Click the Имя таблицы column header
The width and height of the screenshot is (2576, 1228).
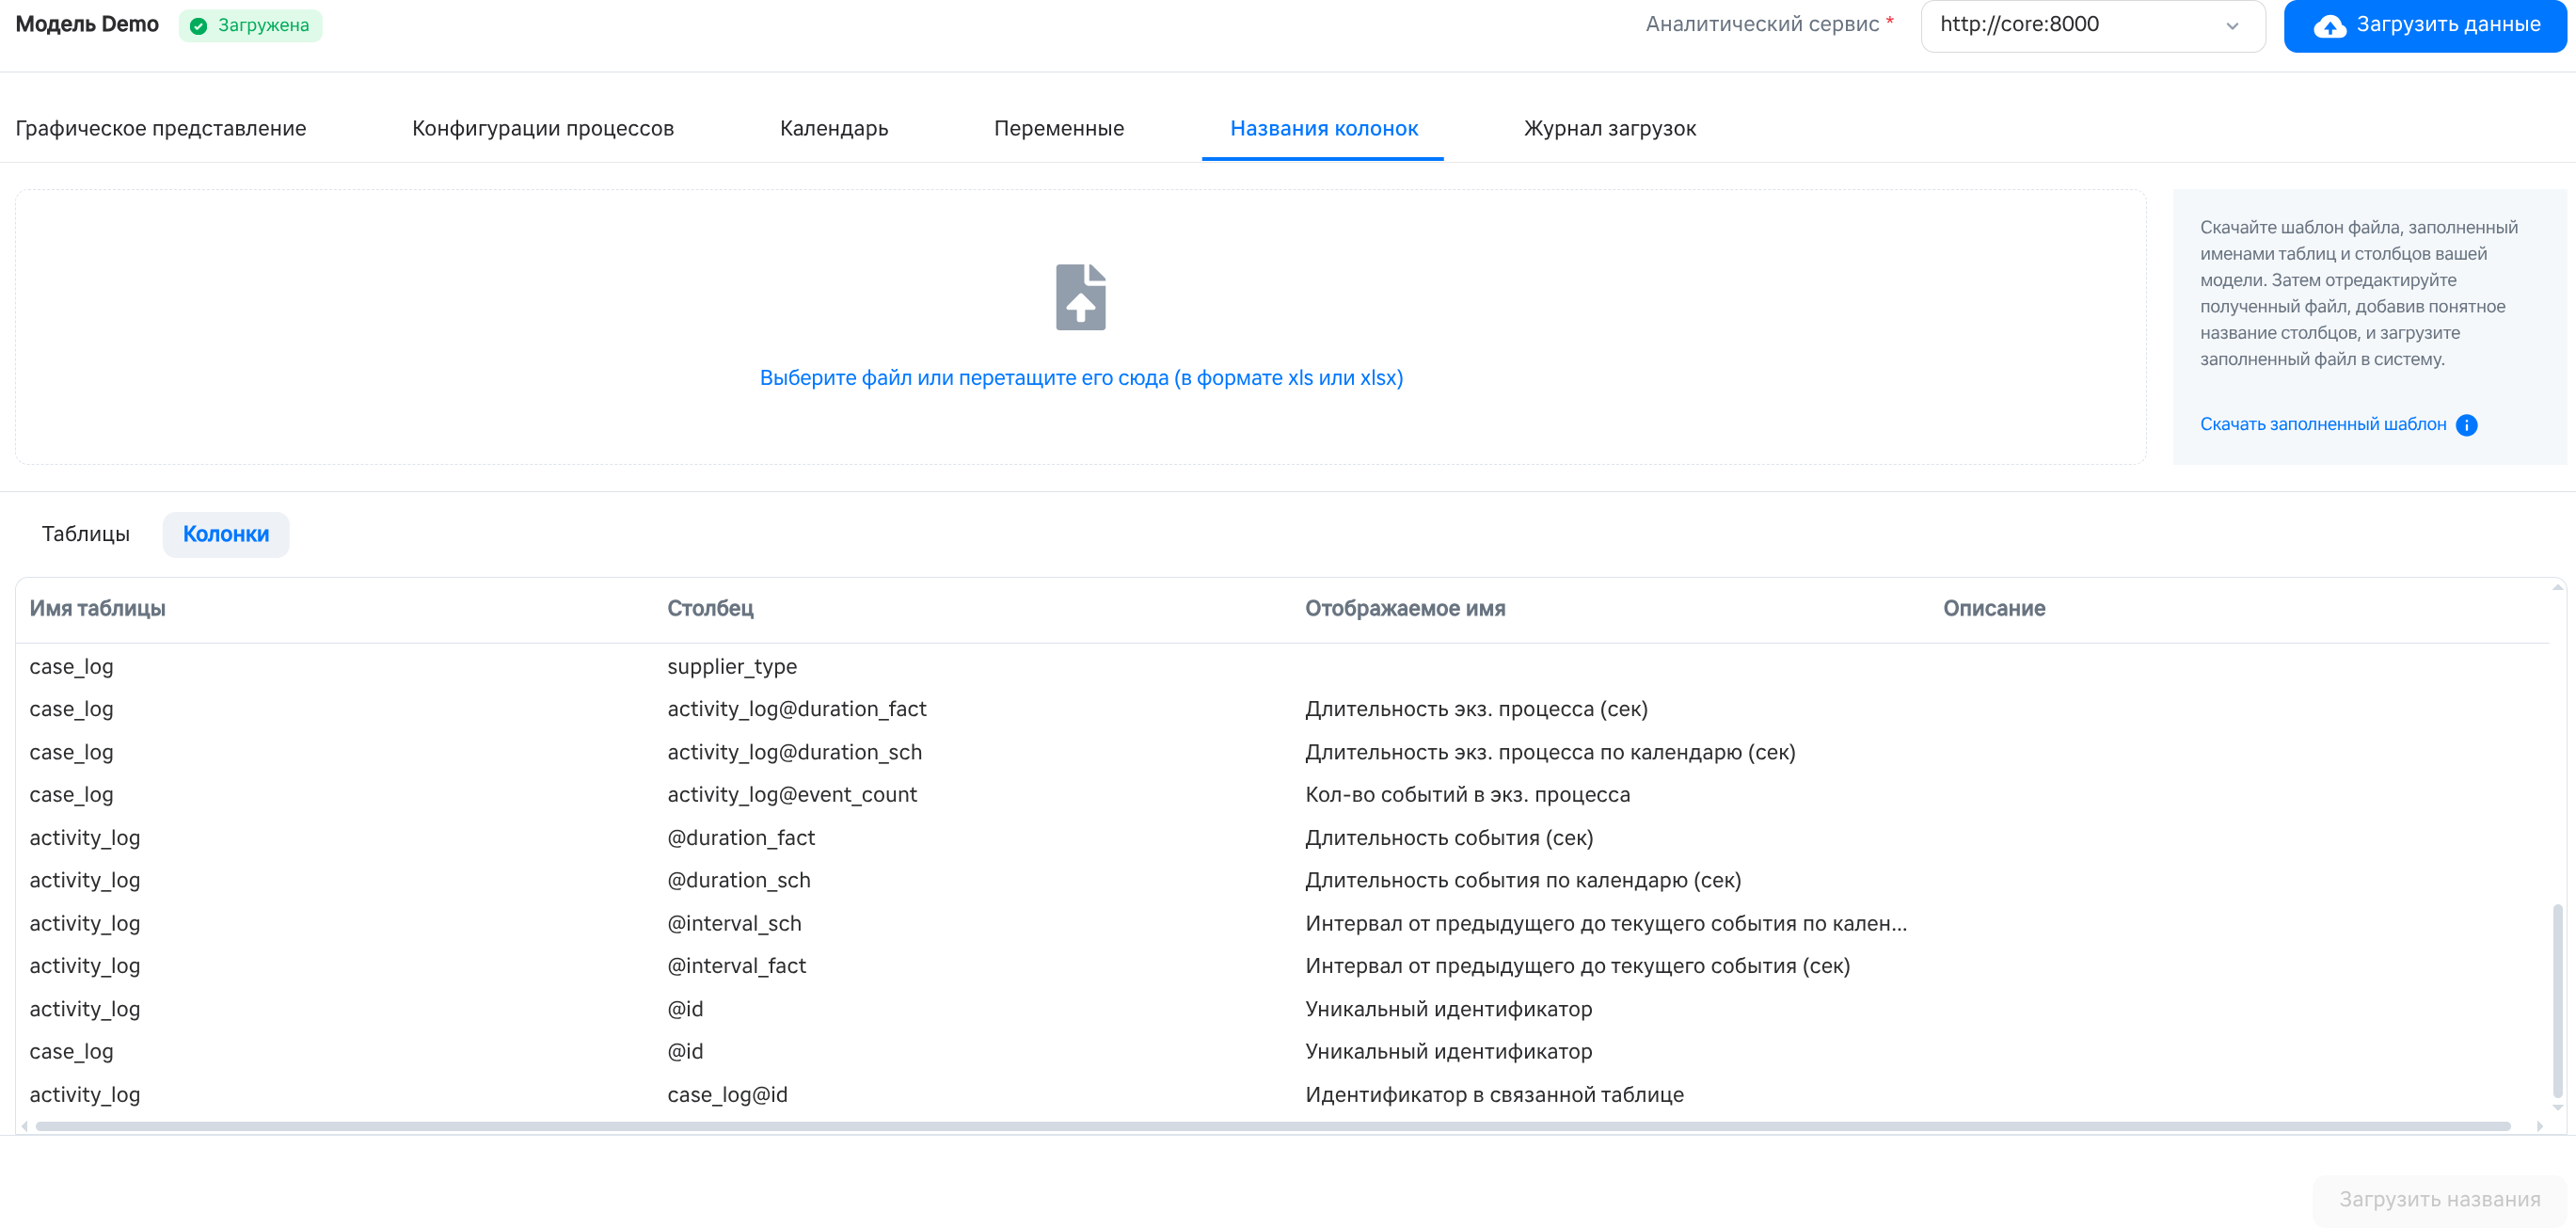point(97,608)
